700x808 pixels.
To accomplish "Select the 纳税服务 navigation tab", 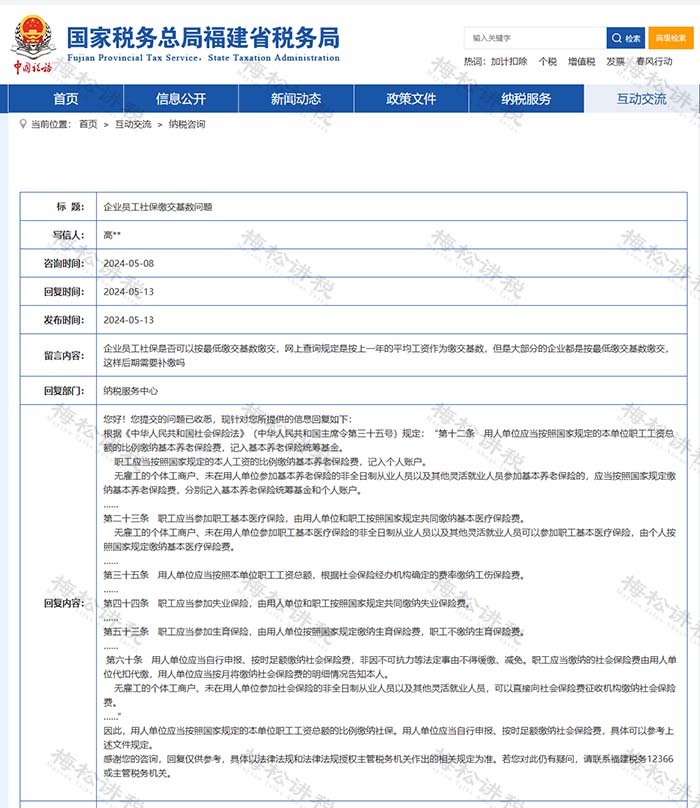I will pyautogui.click(x=526, y=99).
